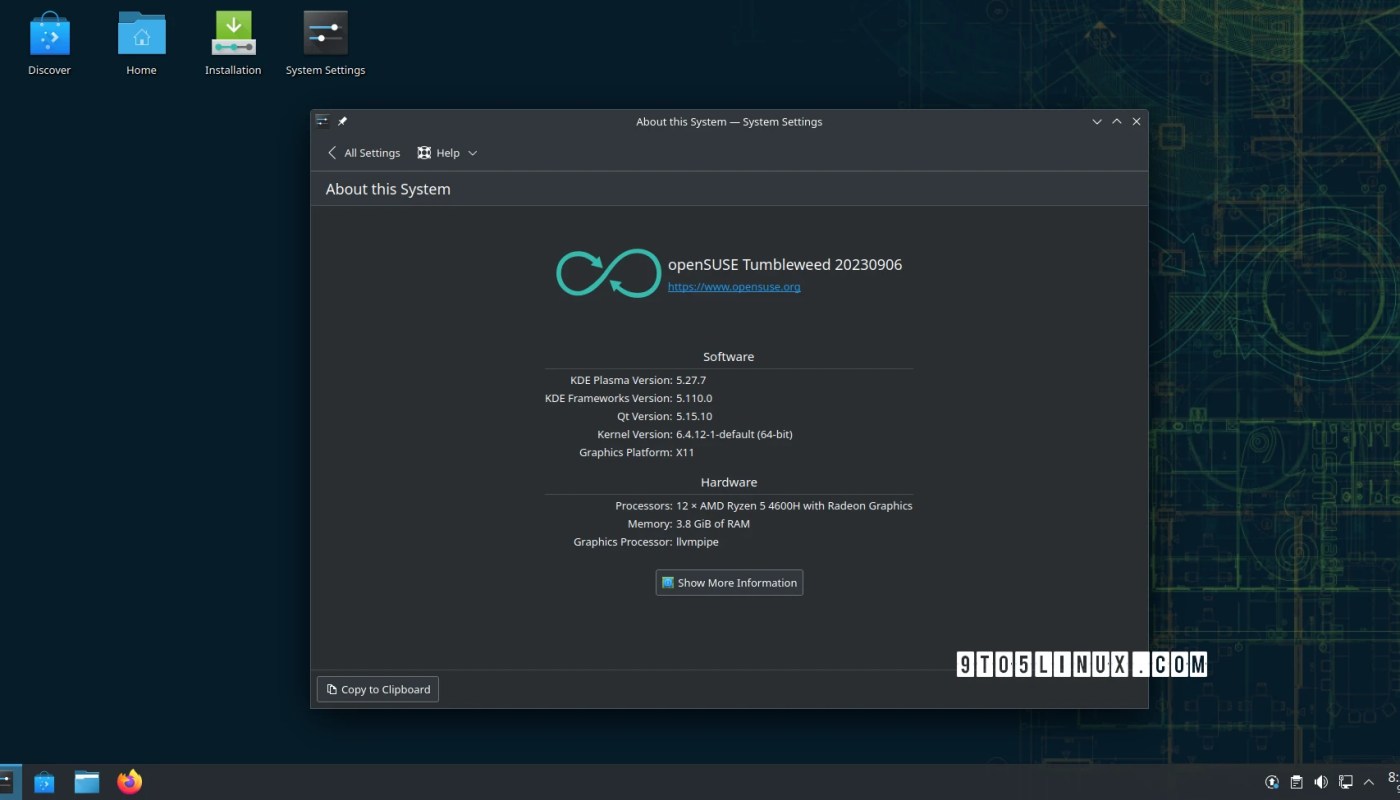Viewport: 1400px width, 800px height.
Task: Click Copy to Clipboard button
Action: [x=378, y=689]
